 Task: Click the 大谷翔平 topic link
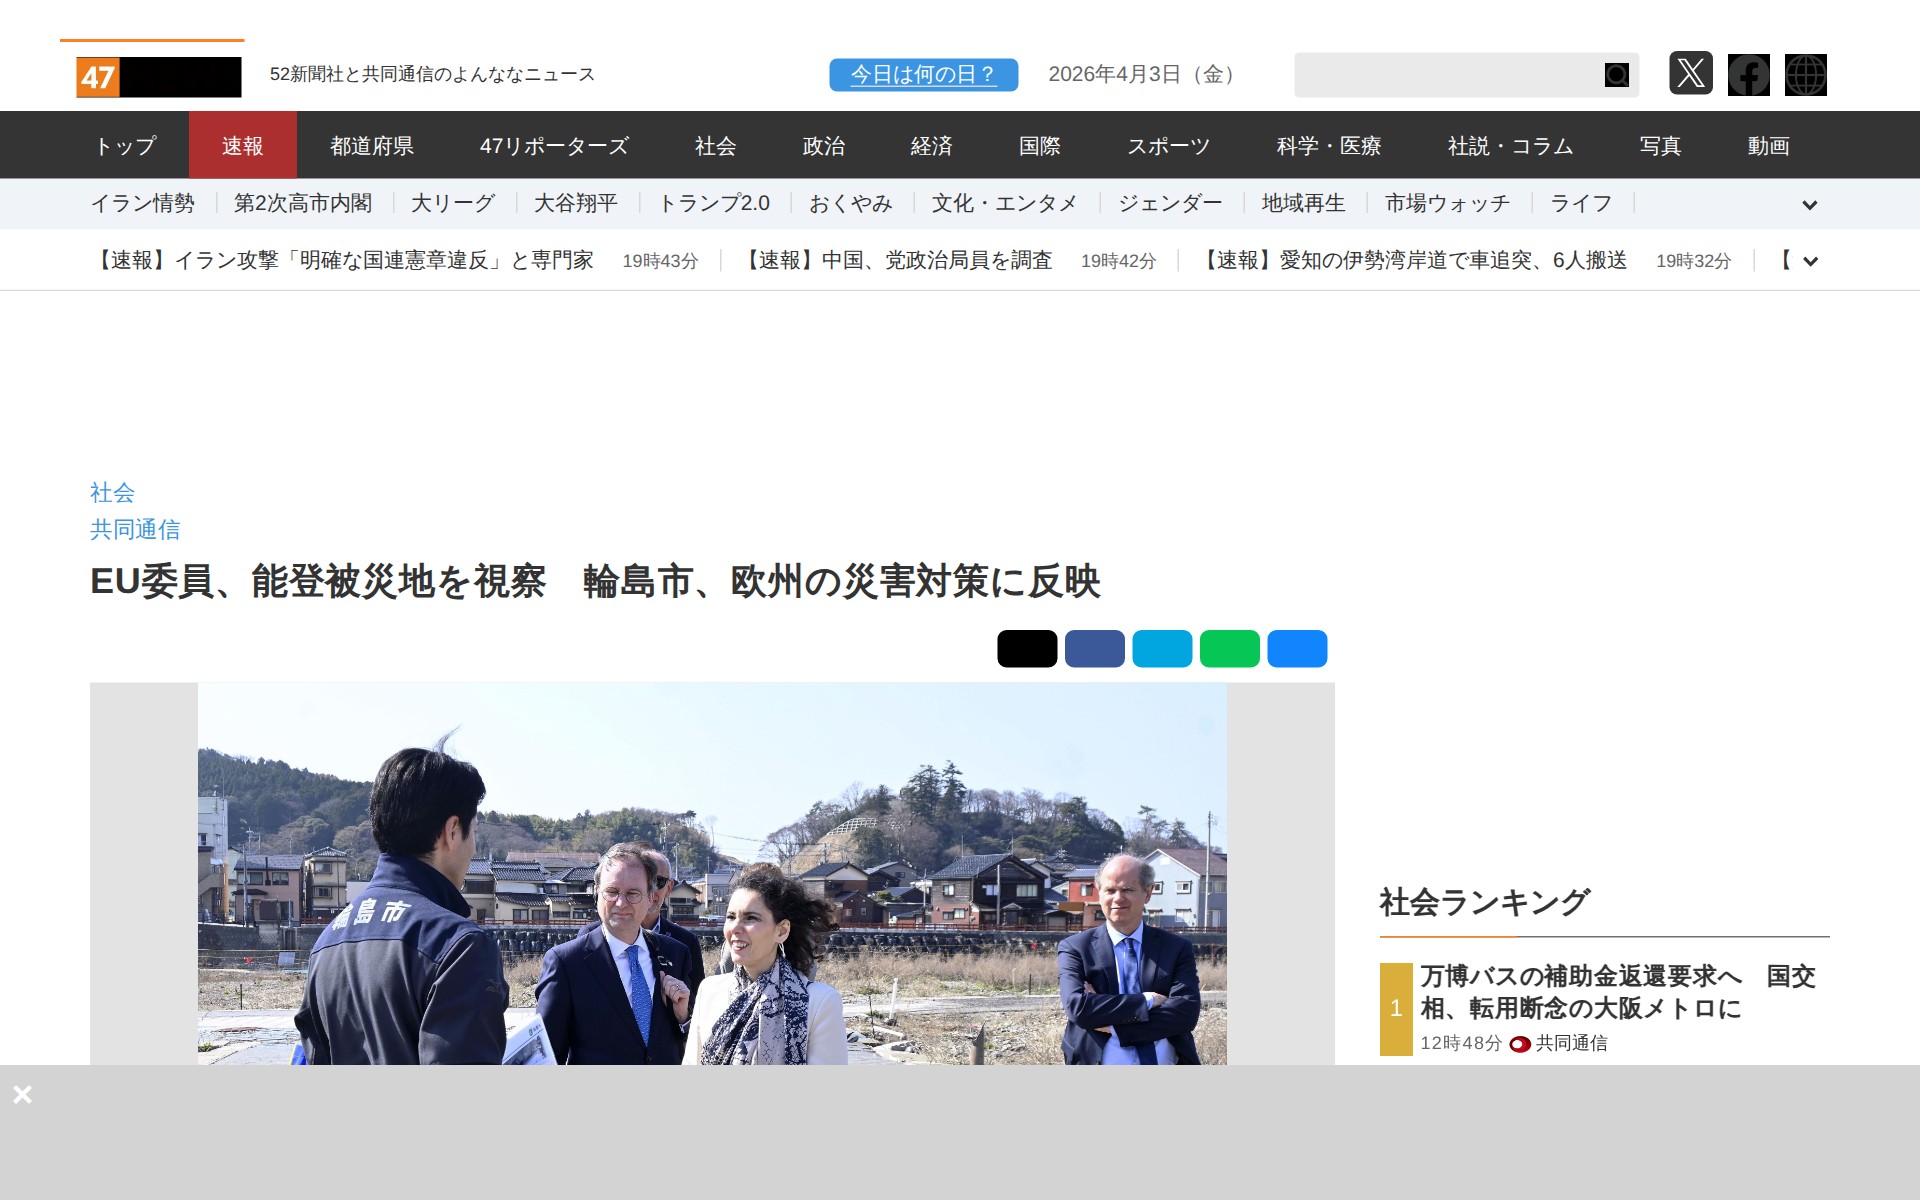tap(575, 204)
